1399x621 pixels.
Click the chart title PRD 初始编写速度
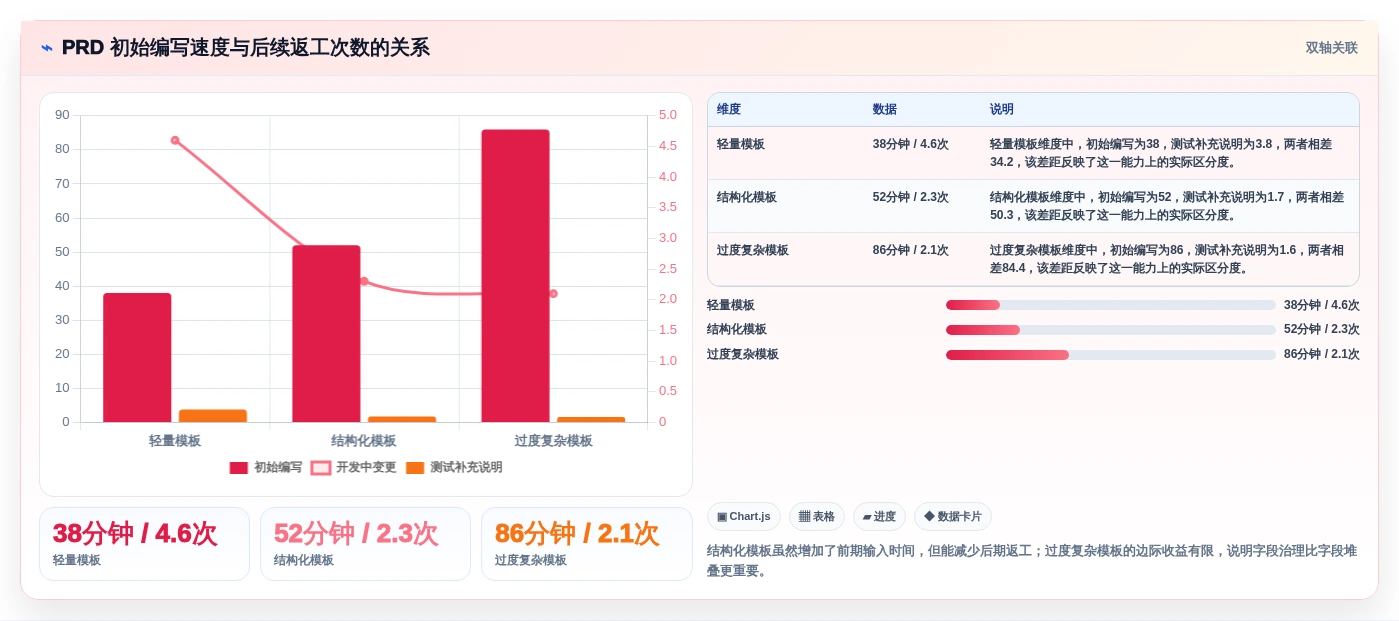point(246,47)
